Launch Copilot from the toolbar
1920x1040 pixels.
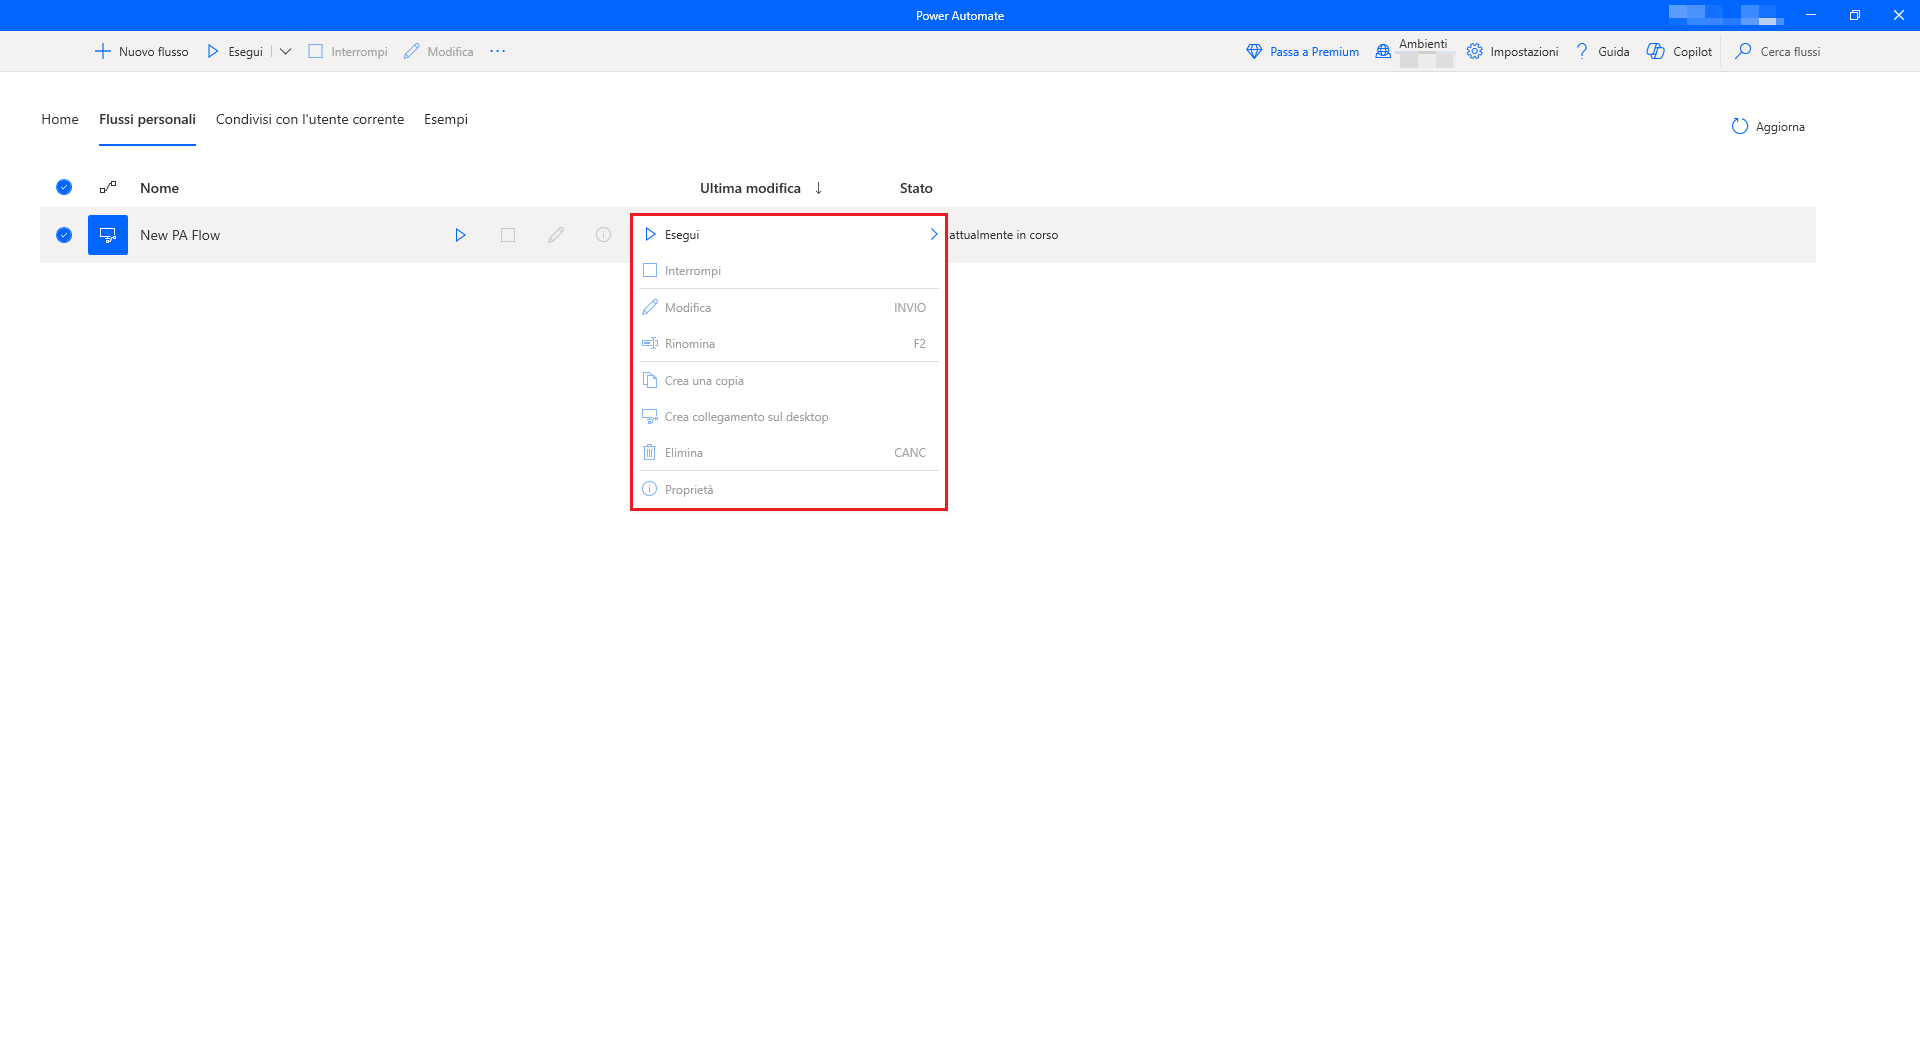[1679, 51]
